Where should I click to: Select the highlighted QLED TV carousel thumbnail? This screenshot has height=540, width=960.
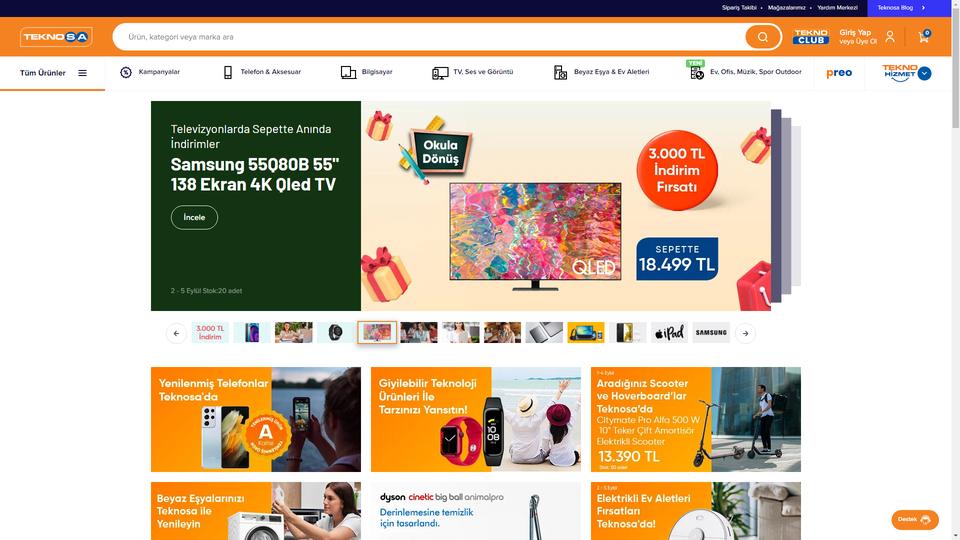377,332
